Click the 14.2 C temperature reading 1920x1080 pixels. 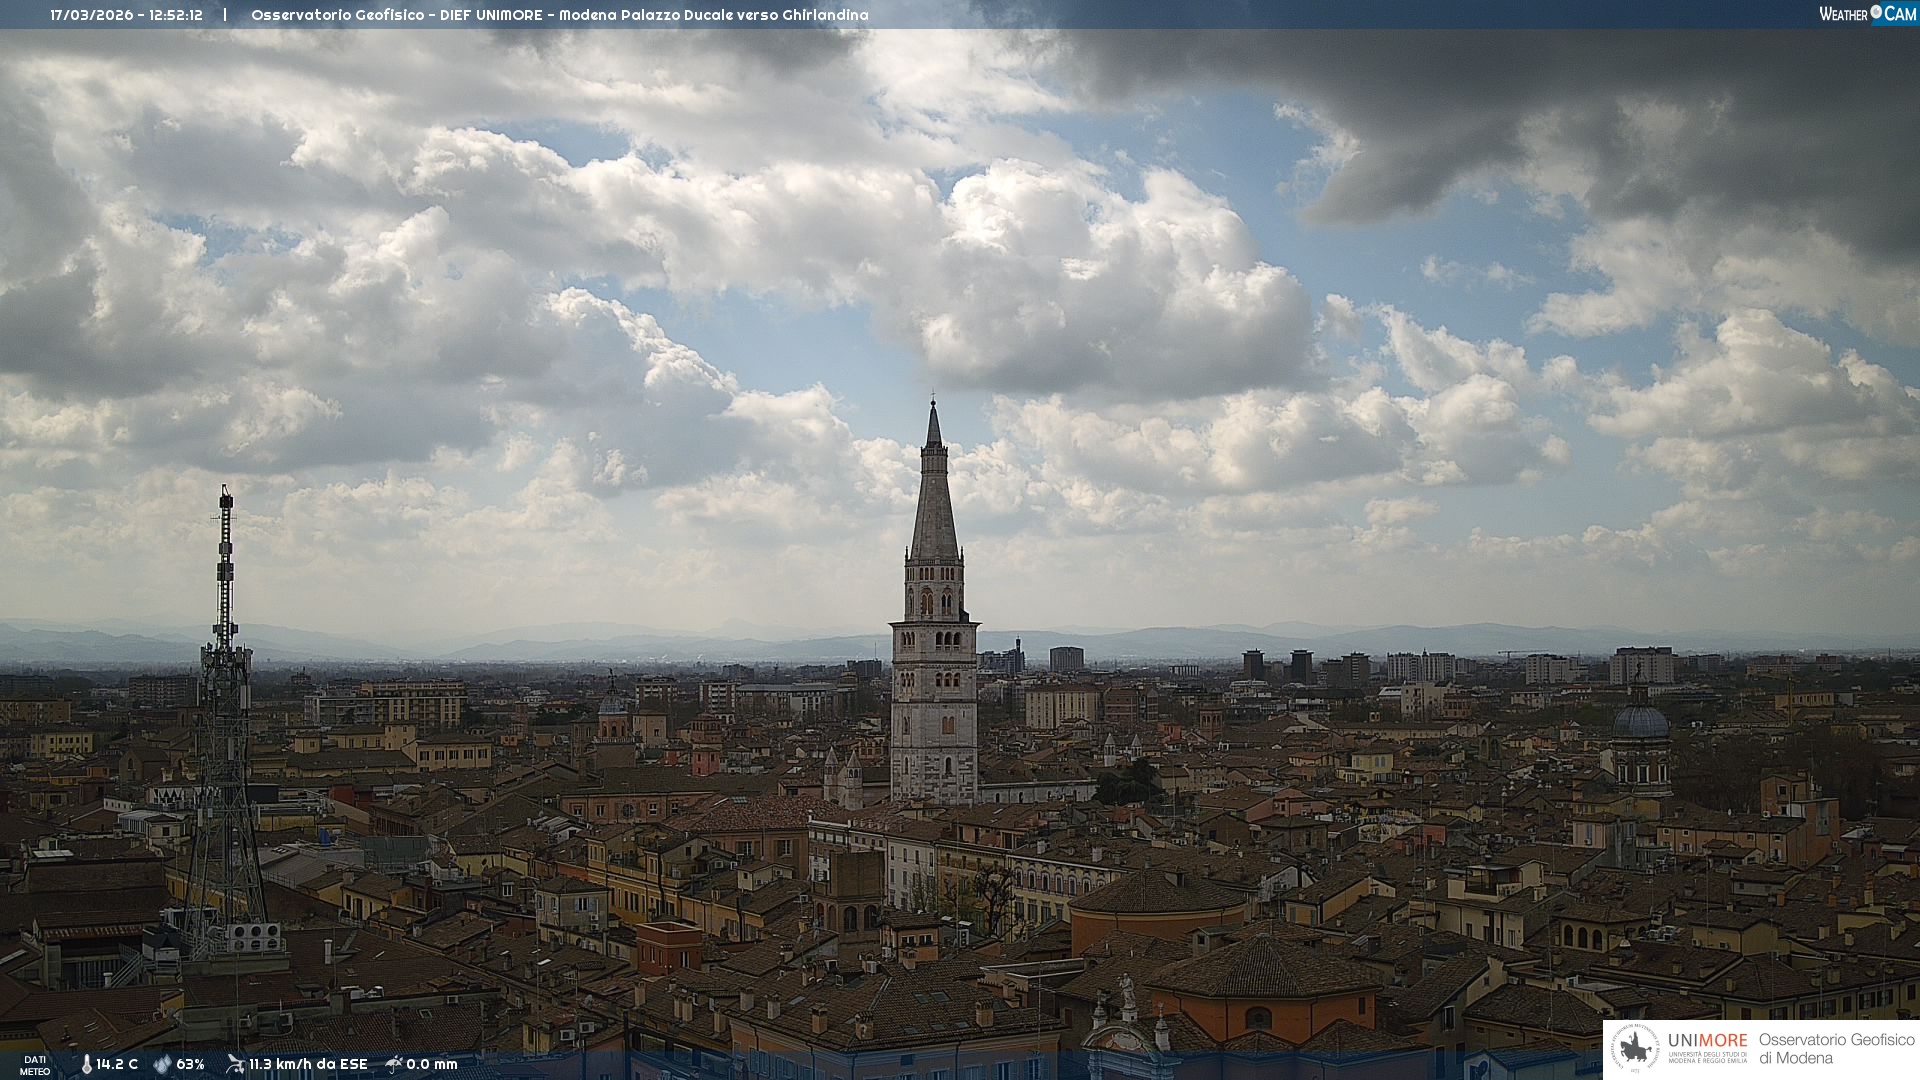(117, 1064)
